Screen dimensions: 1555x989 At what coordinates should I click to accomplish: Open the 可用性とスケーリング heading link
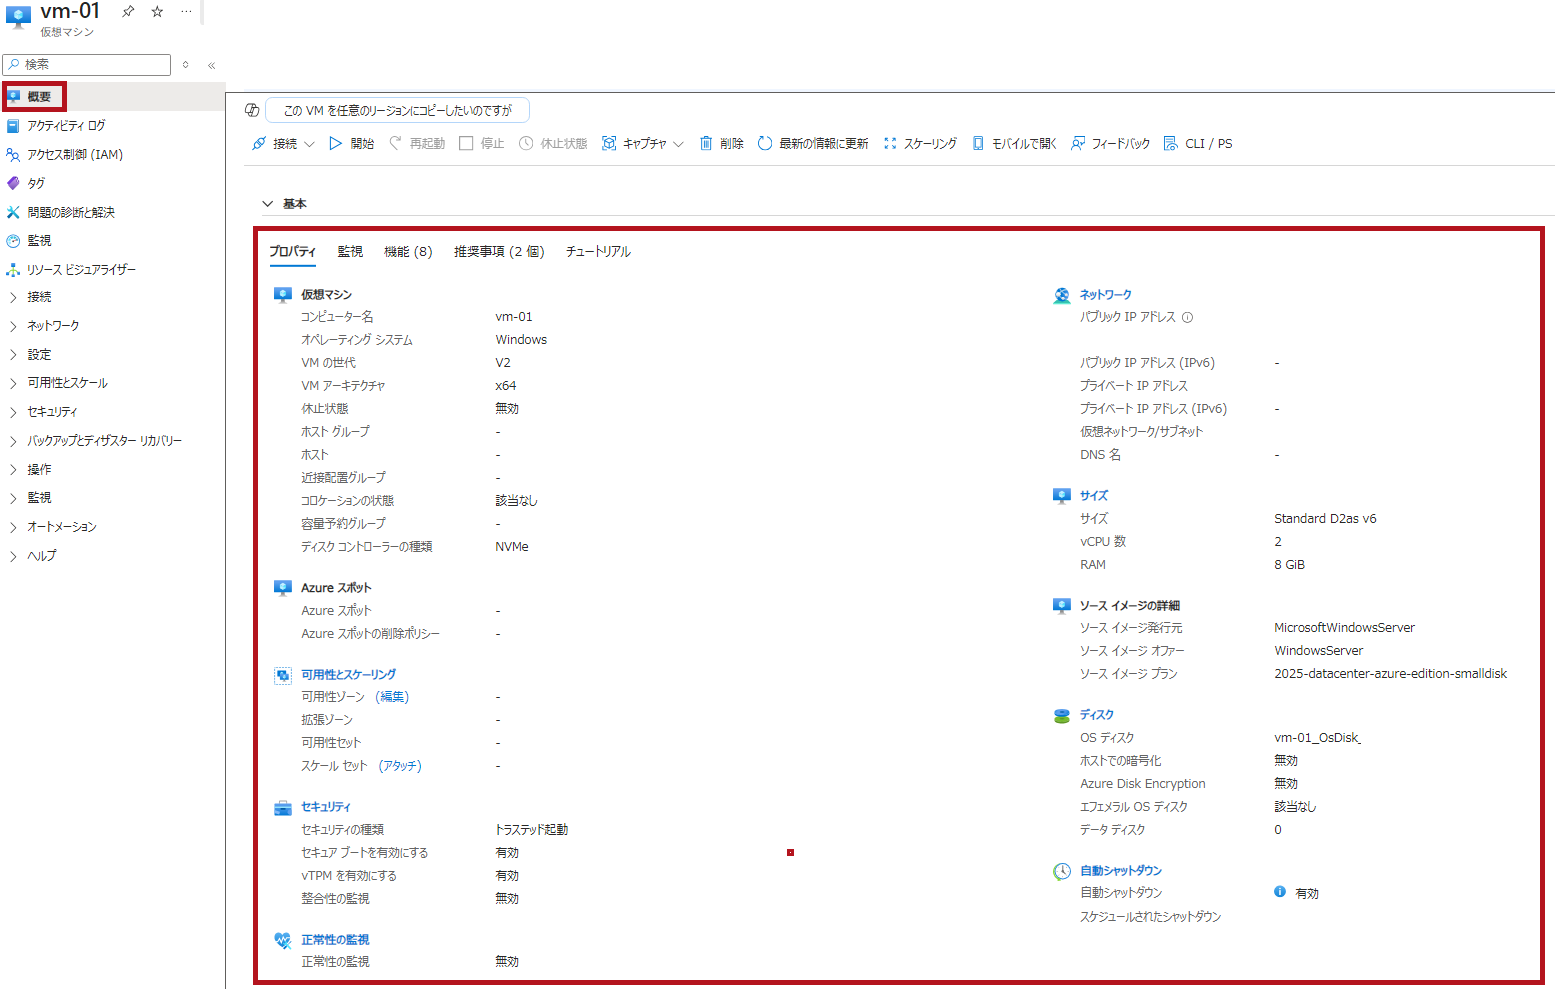click(x=348, y=675)
